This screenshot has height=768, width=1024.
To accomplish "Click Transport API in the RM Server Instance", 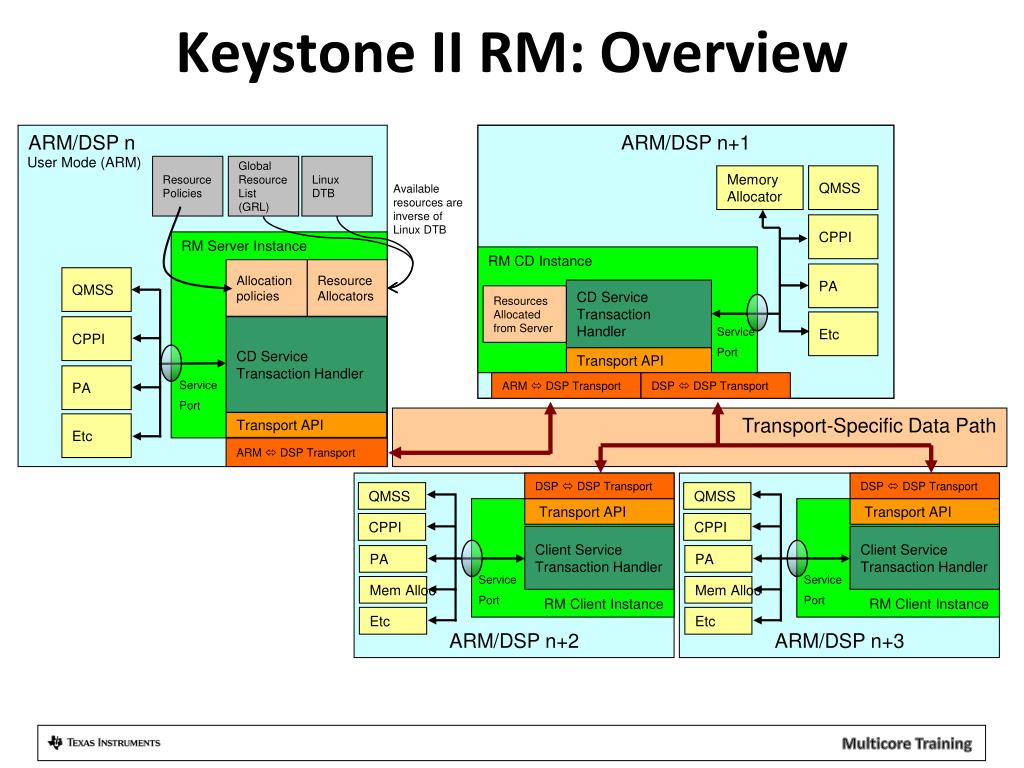I will pos(306,425).
